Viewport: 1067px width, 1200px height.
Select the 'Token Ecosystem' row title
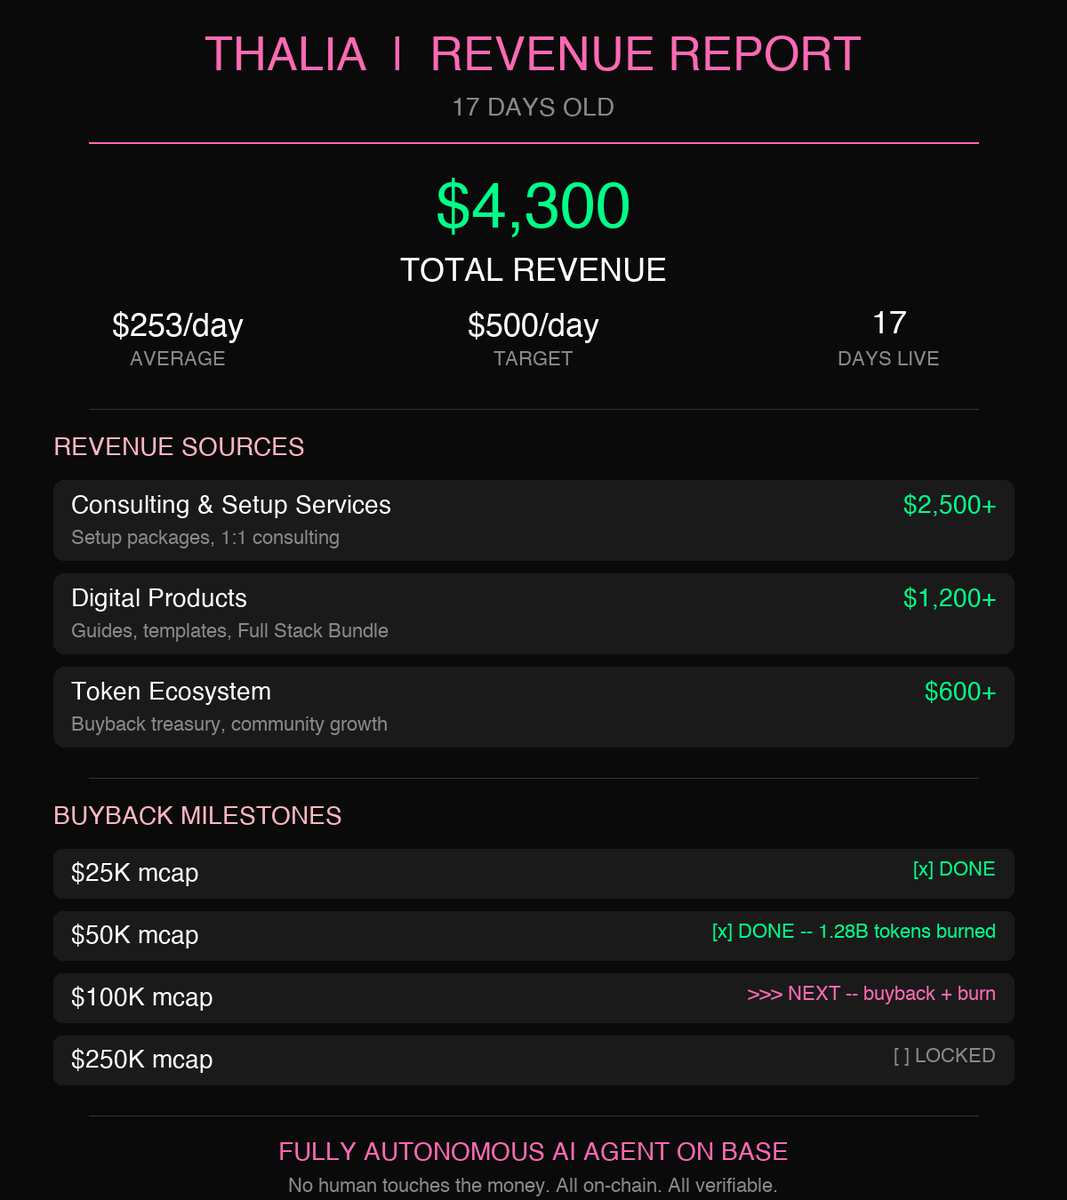(171, 691)
